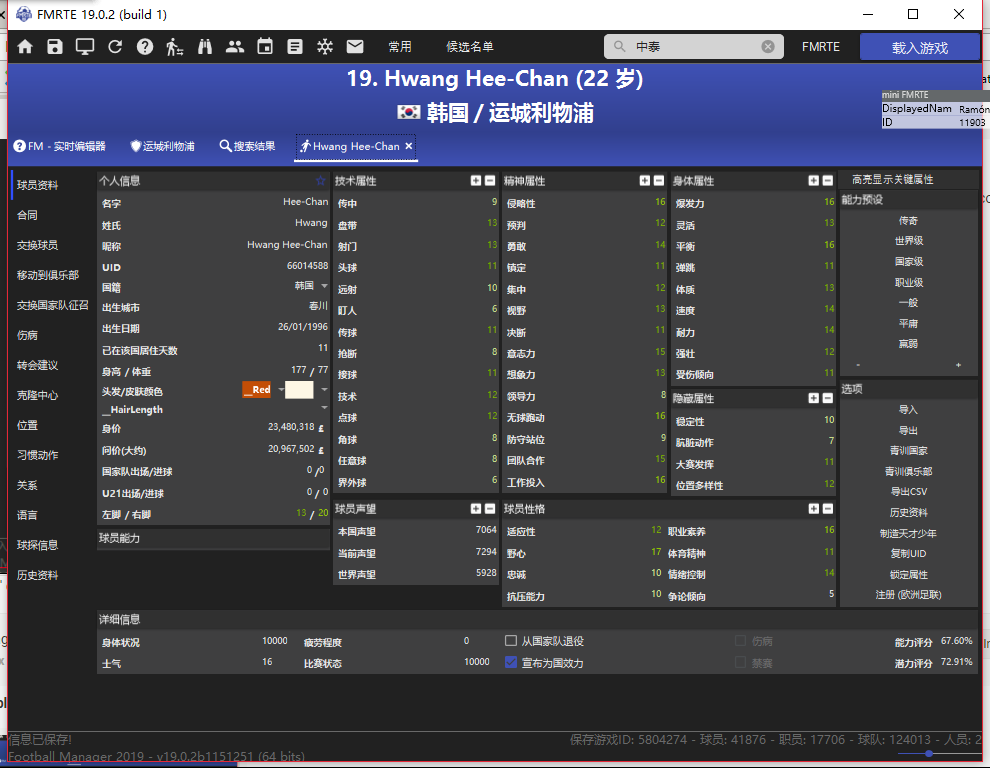Adjust the bottom-right zoom slider

pyautogui.click(x=929, y=753)
